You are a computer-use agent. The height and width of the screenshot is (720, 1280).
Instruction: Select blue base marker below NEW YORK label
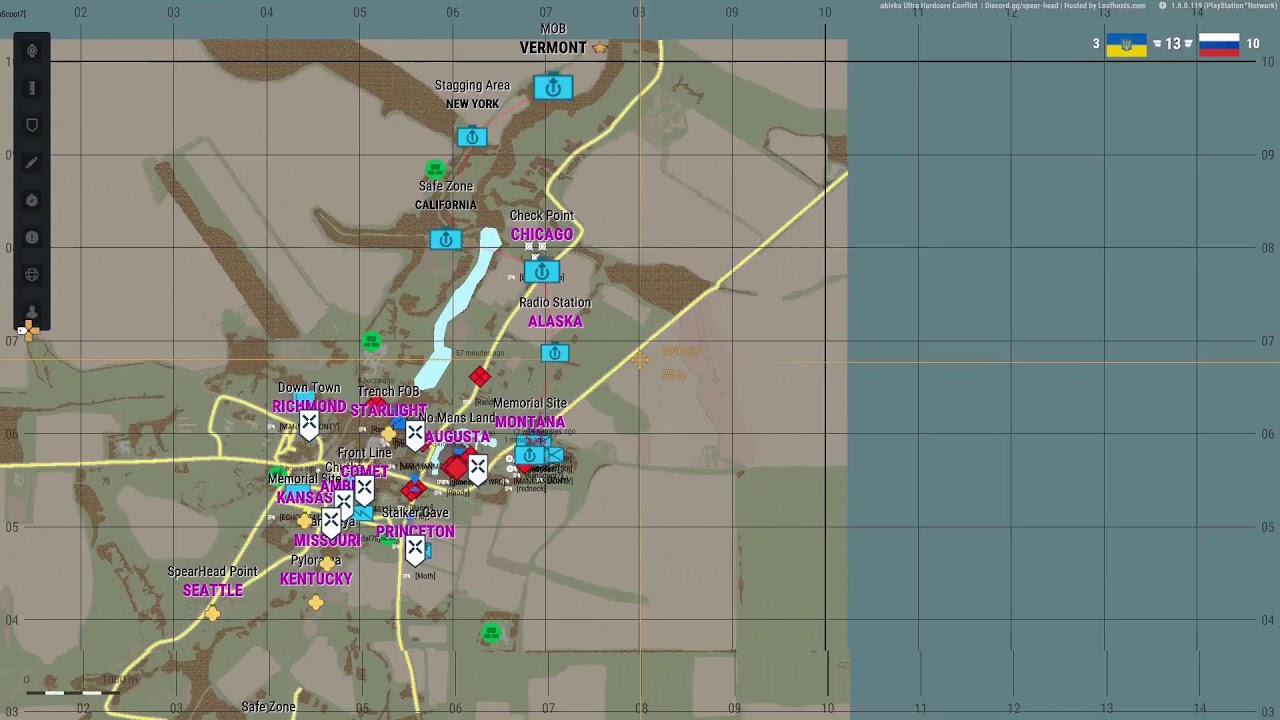[472, 137]
